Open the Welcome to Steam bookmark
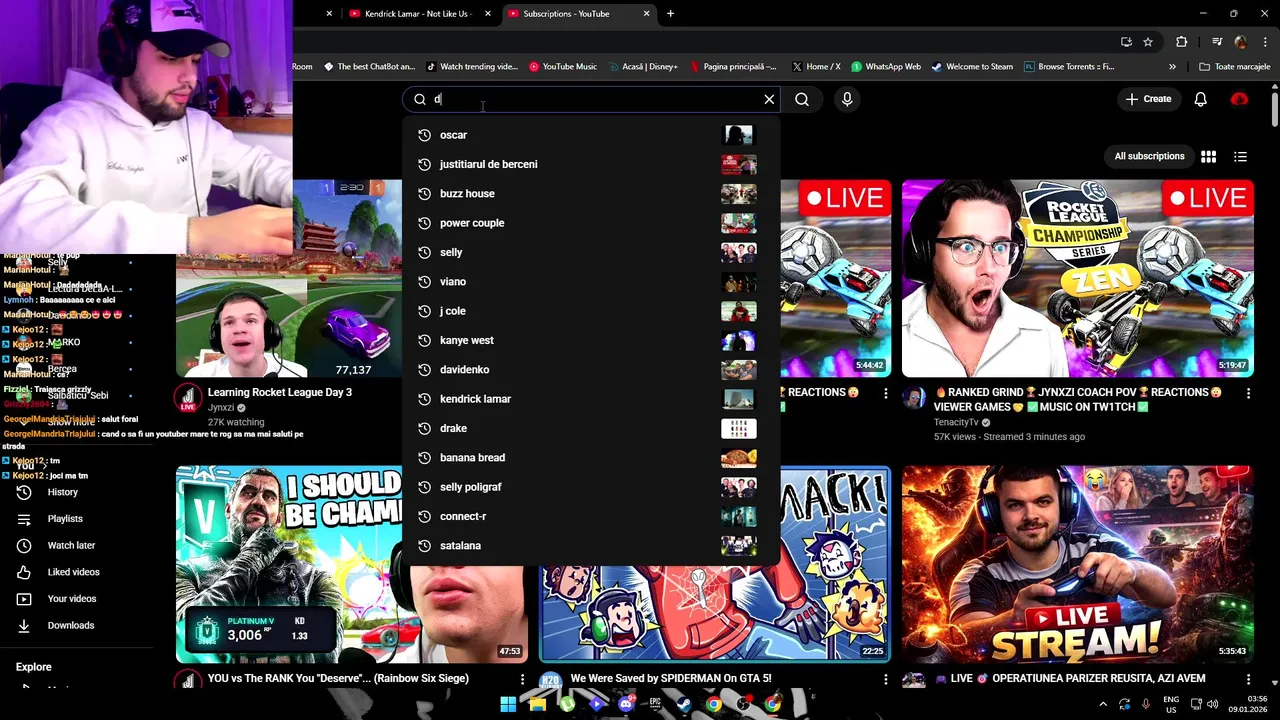Viewport: 1280px width, 720px height. click(x=972, y=67)
